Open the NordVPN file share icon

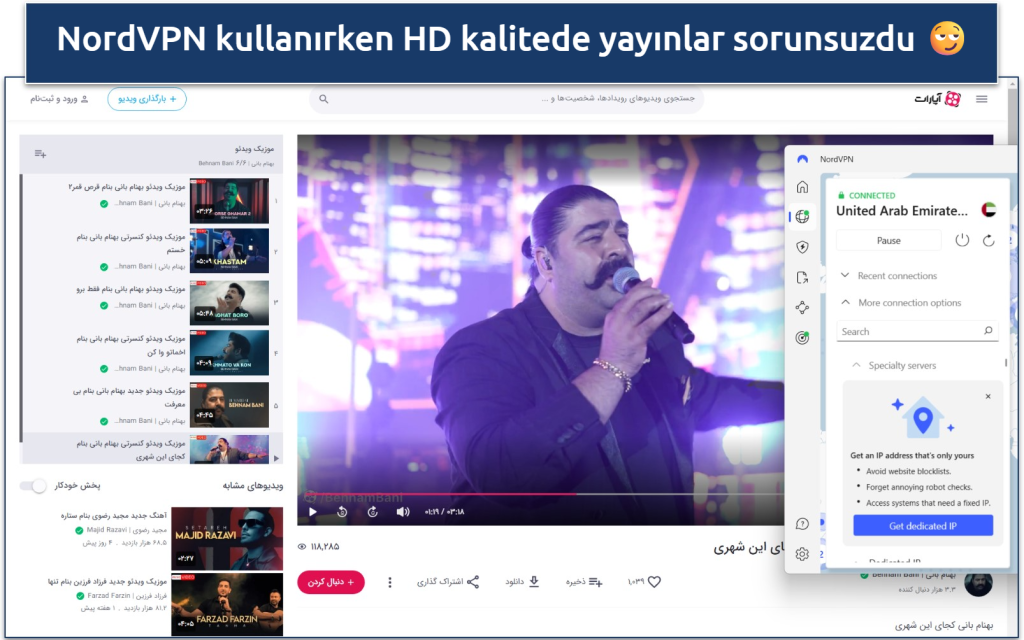click(802, 278)
